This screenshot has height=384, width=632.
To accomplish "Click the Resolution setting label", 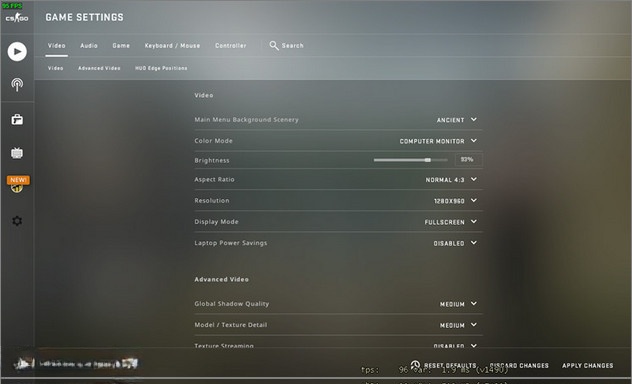I will click(212, 200).
